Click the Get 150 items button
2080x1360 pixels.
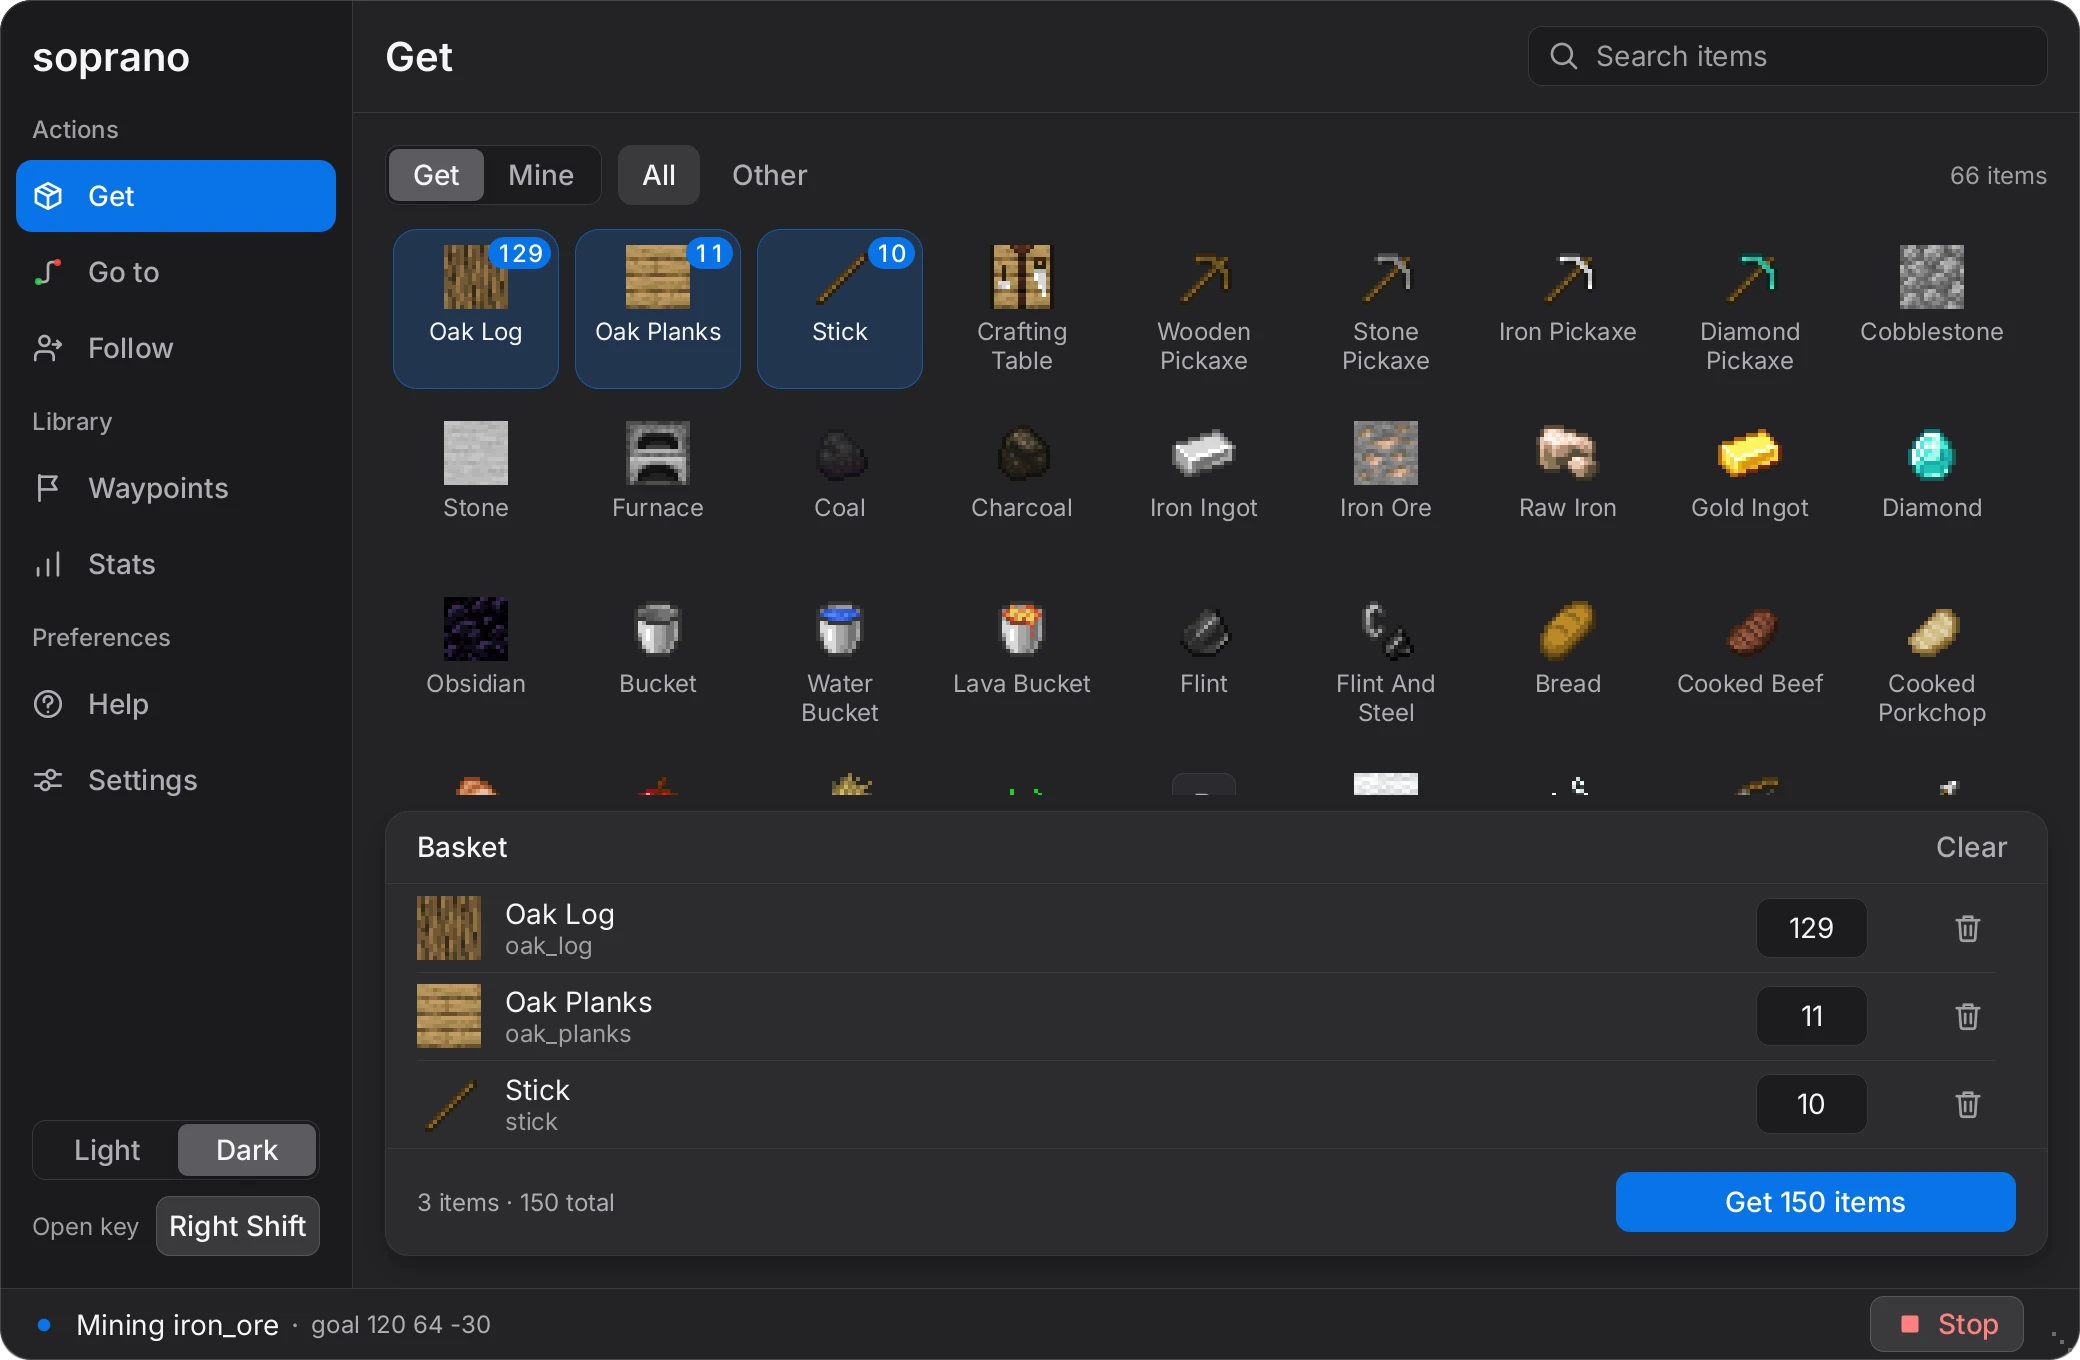click(1815, 1202)
